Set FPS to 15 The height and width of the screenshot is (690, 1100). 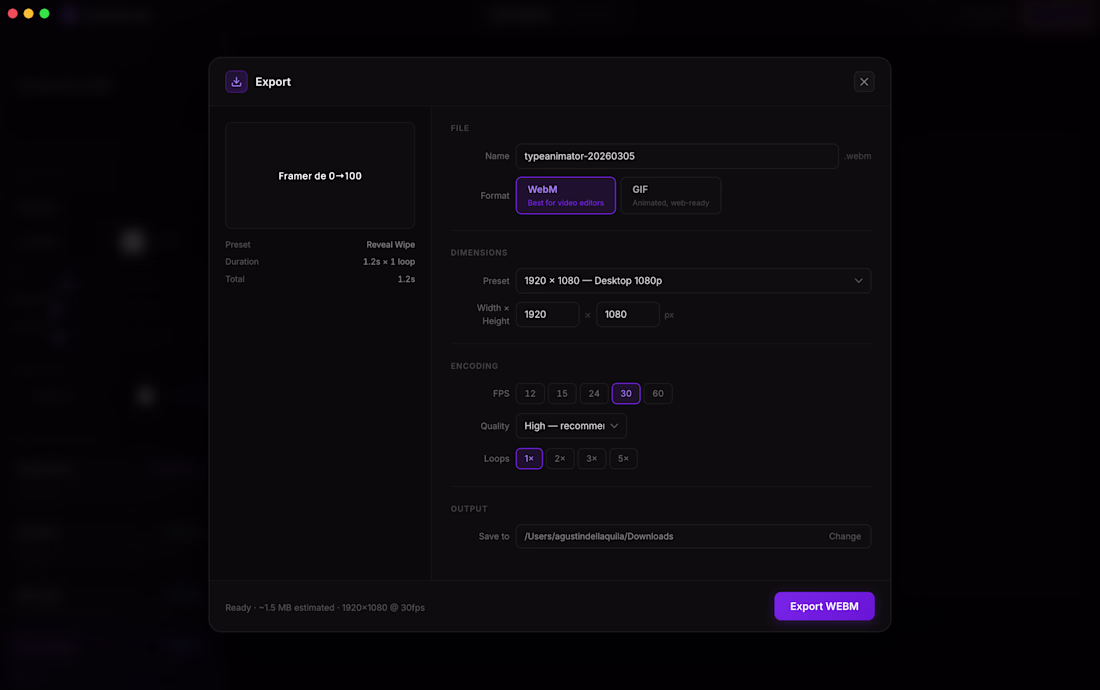pos(562,394)
